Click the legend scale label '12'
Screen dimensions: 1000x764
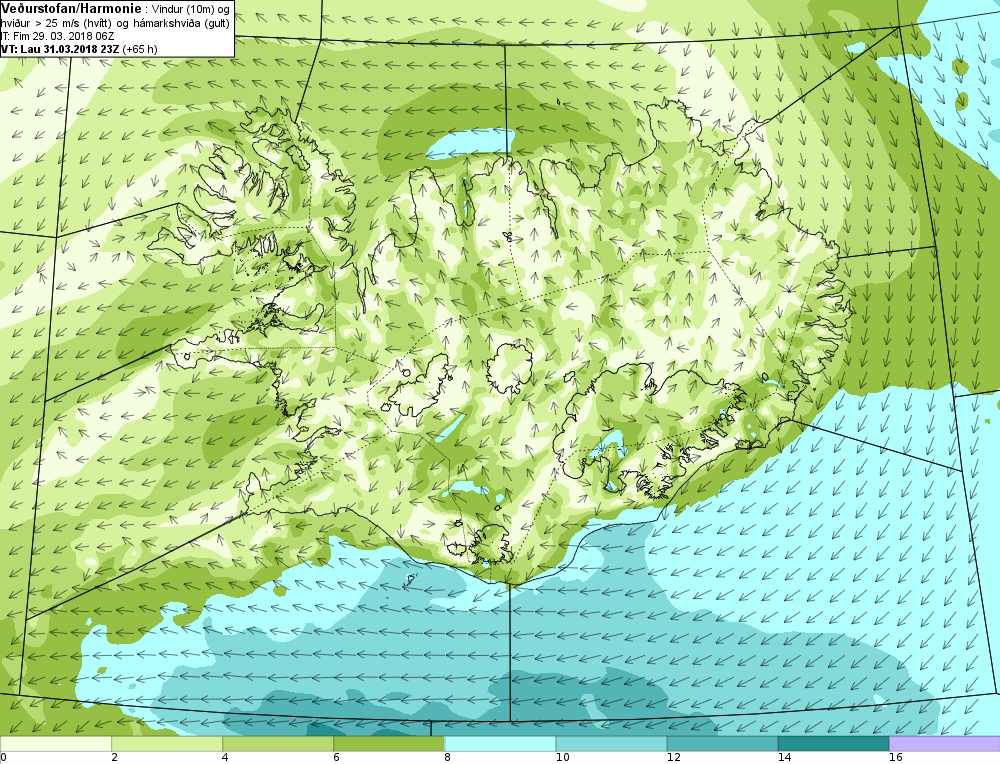(673, 757)
